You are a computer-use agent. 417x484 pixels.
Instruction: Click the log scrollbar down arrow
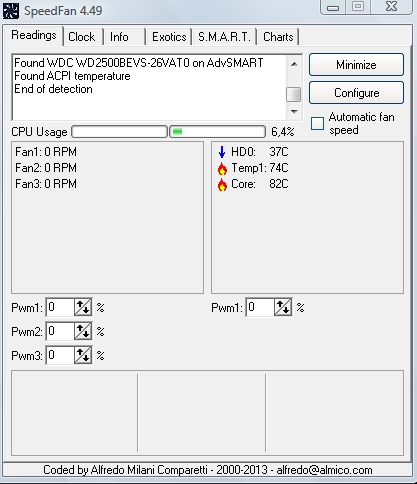pos(294,112)
